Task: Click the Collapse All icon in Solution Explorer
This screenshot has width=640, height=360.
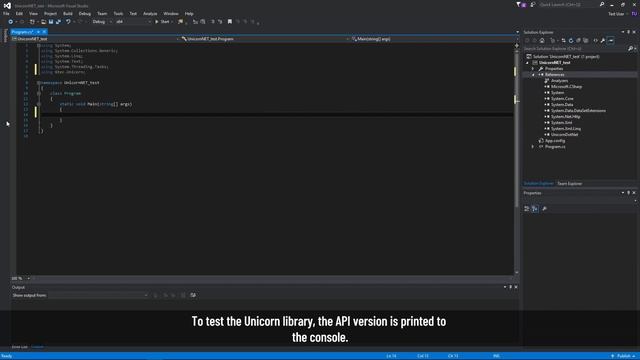Action: 578,40
